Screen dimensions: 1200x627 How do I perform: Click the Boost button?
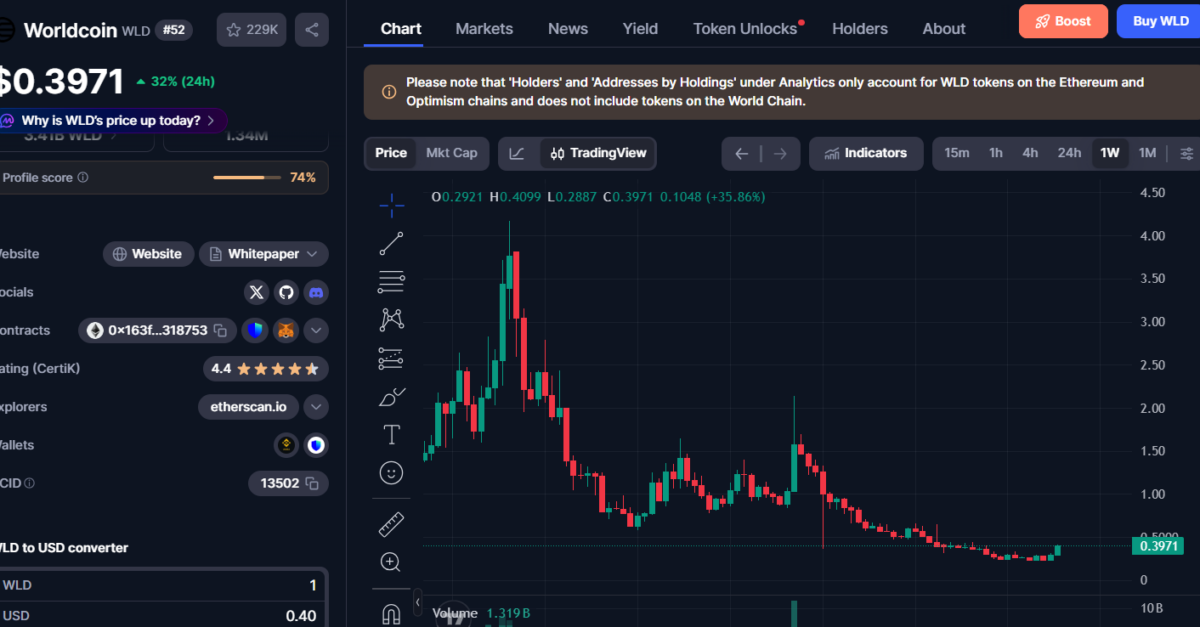coord(1063,21)
